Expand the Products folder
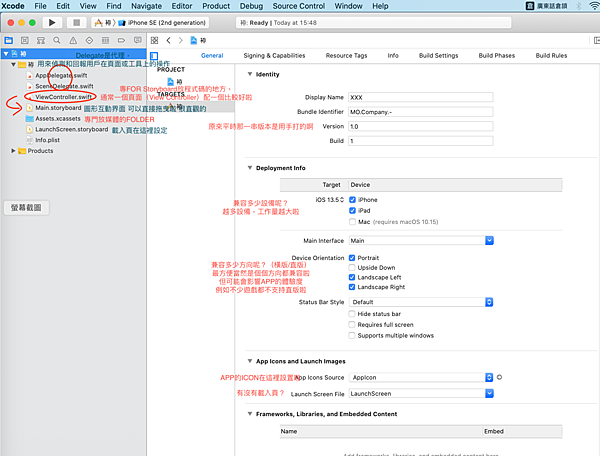 click(13, 151)
